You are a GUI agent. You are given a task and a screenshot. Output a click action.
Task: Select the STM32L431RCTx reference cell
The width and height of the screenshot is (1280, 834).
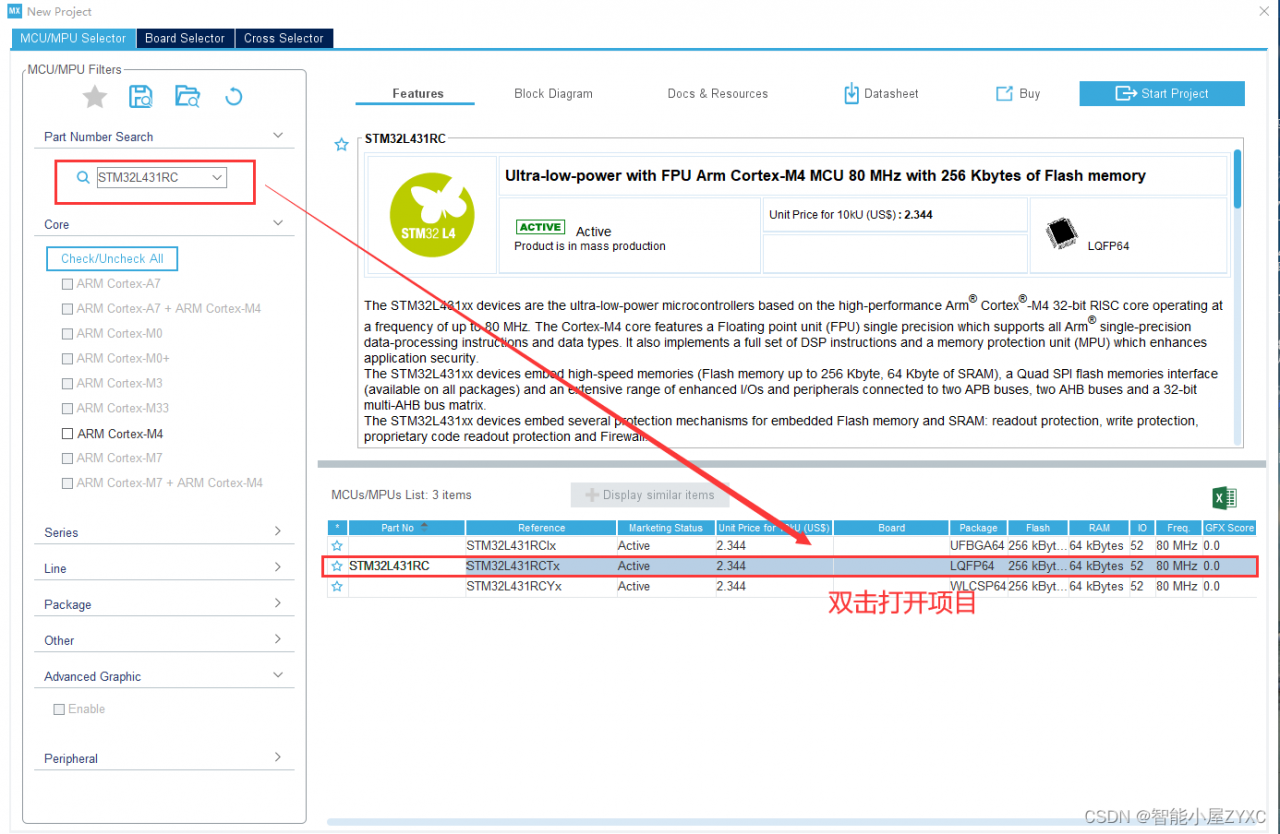pos(541,566)
